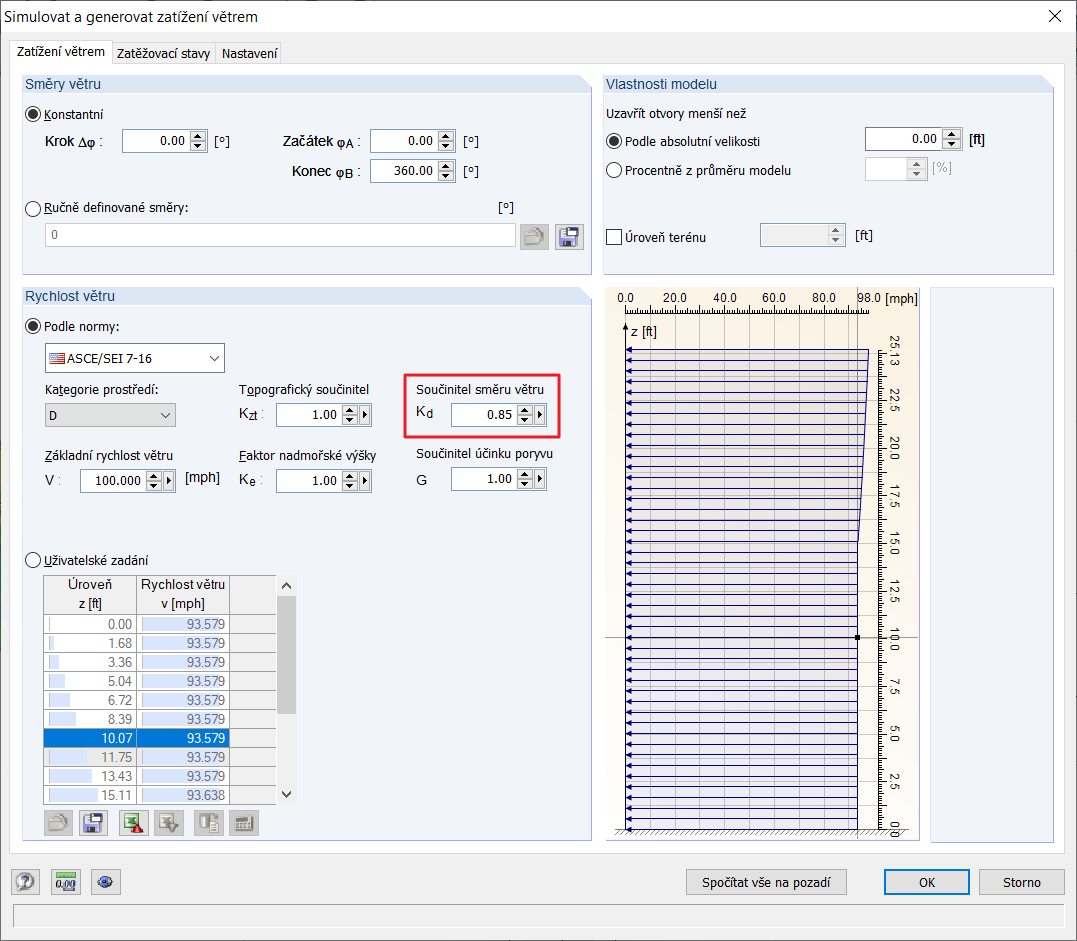
Task: Export wind table to Excel
Action: point(133,822)
